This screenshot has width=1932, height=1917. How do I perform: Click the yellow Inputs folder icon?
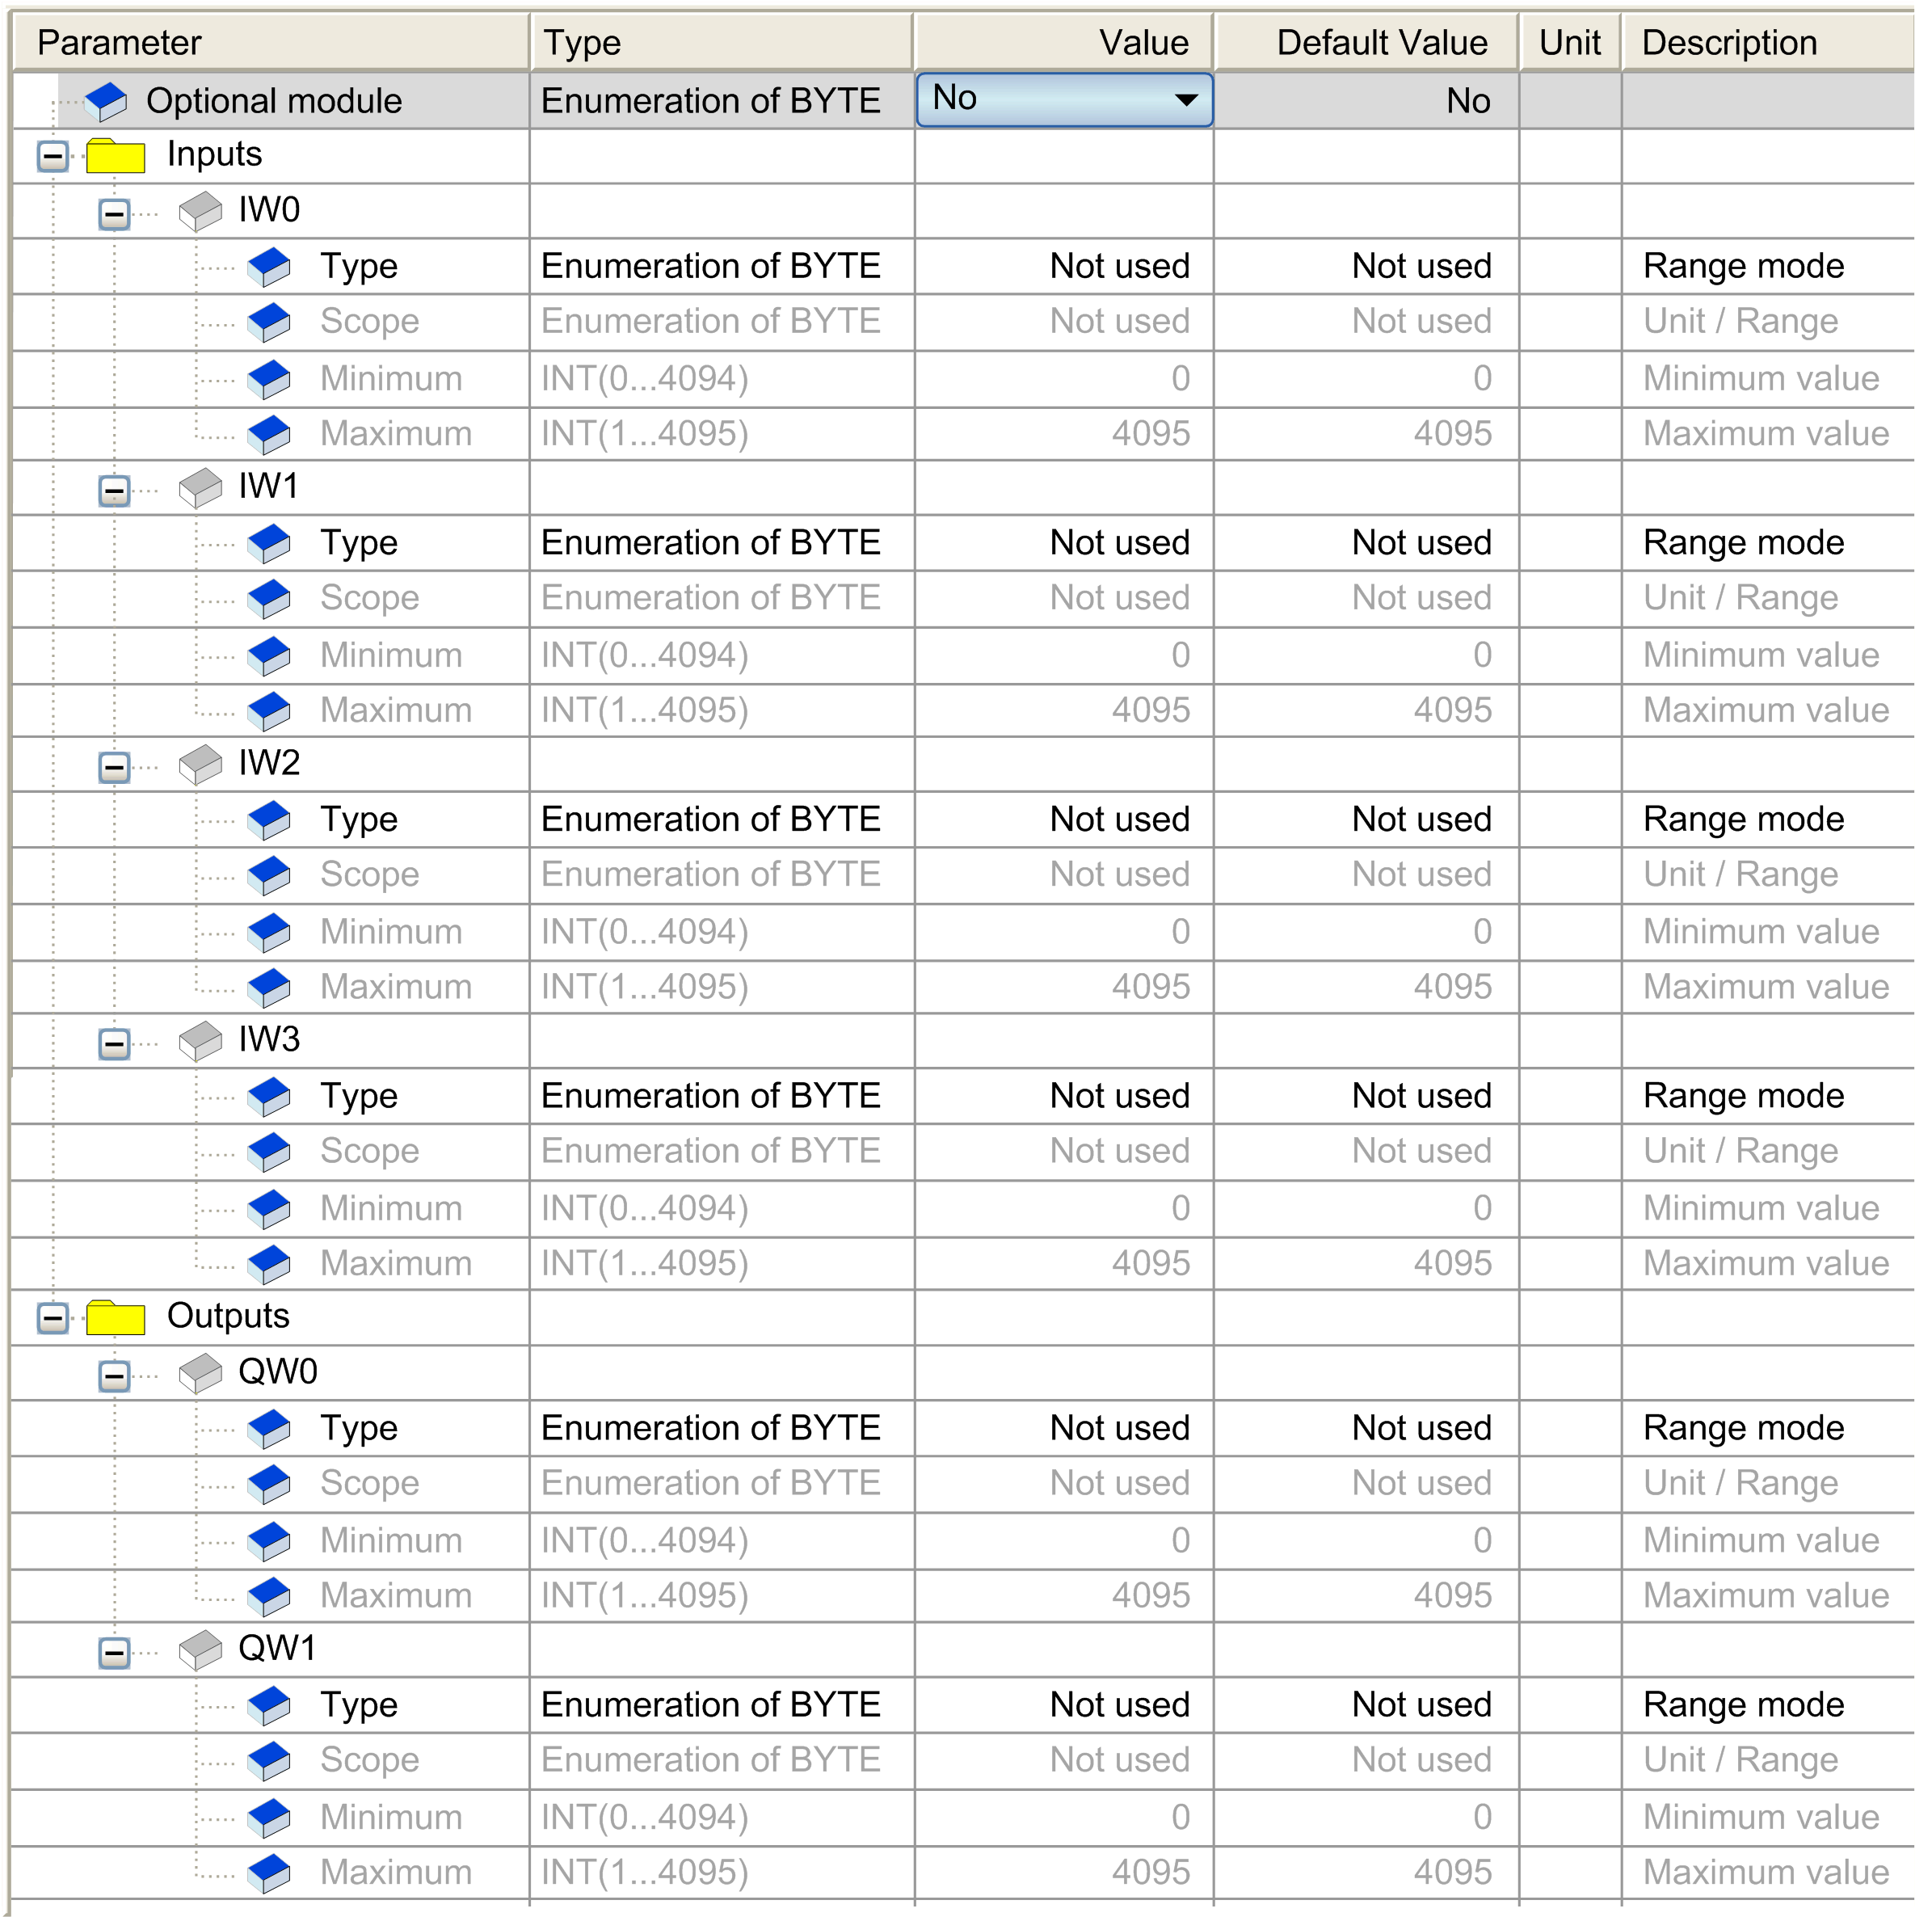(116, 156)
